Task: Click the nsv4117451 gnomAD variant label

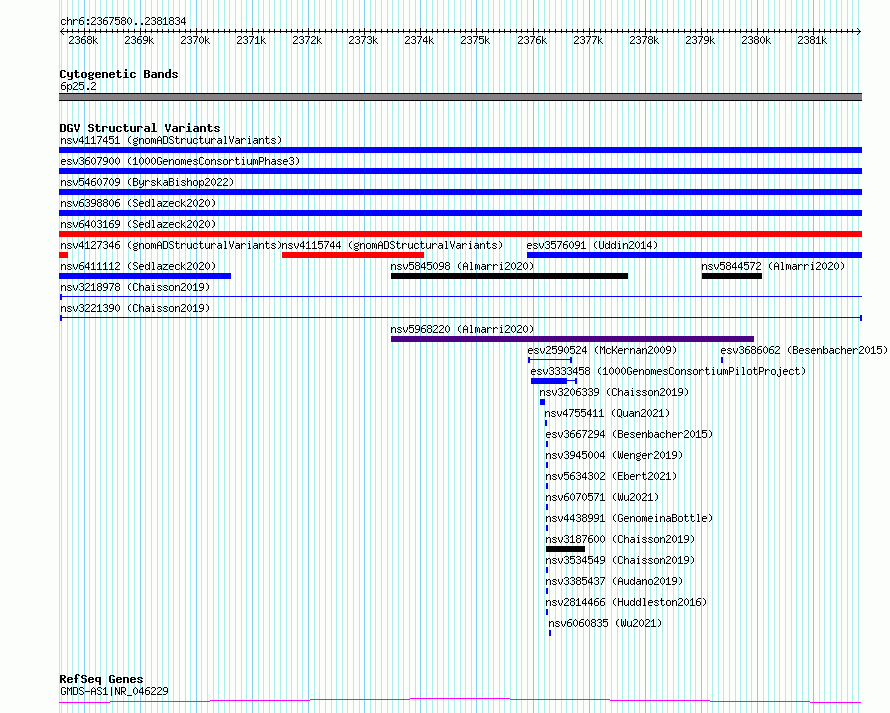Action: (x=171, y=140)
